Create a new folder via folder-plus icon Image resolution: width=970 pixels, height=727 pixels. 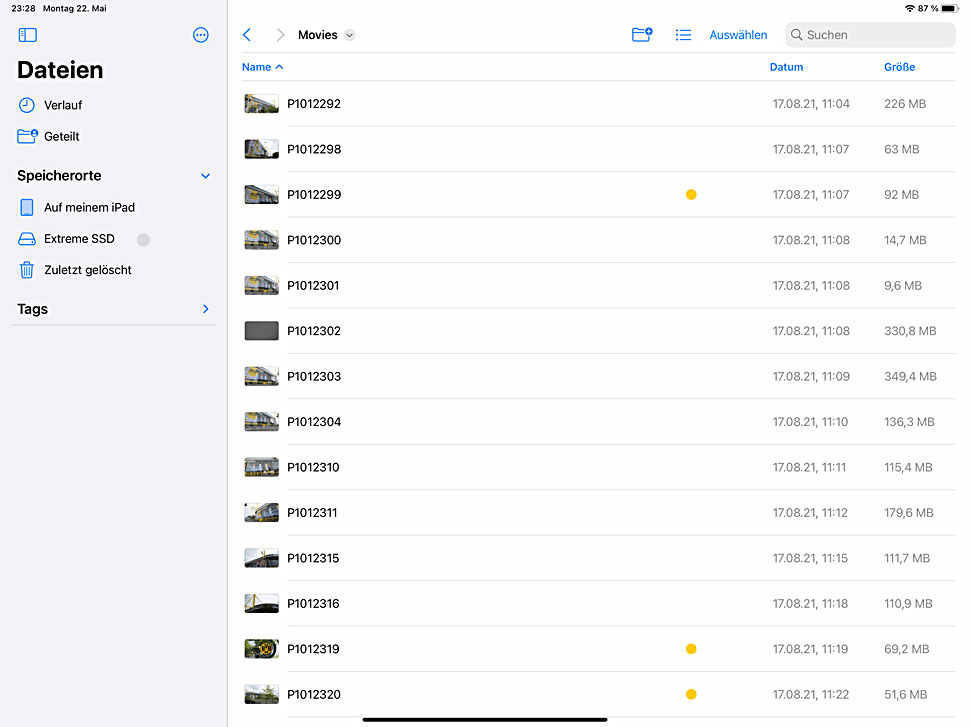coord(642,35)
